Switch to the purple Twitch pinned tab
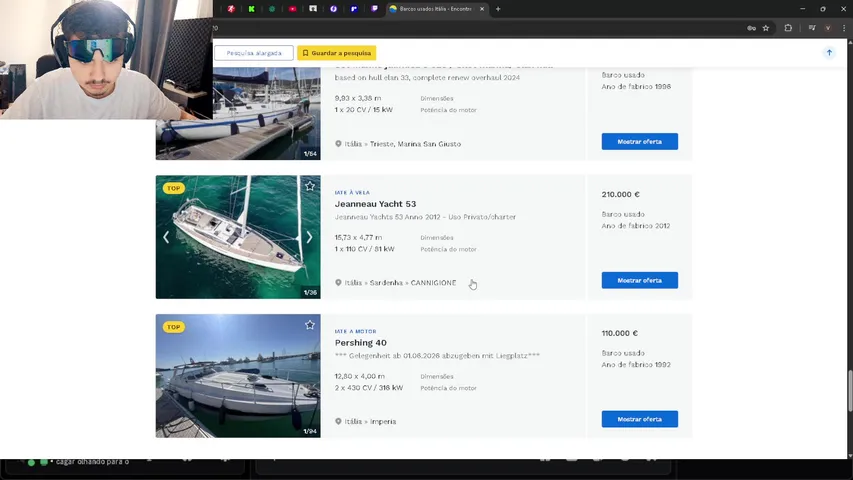 (x=374, y=9)
